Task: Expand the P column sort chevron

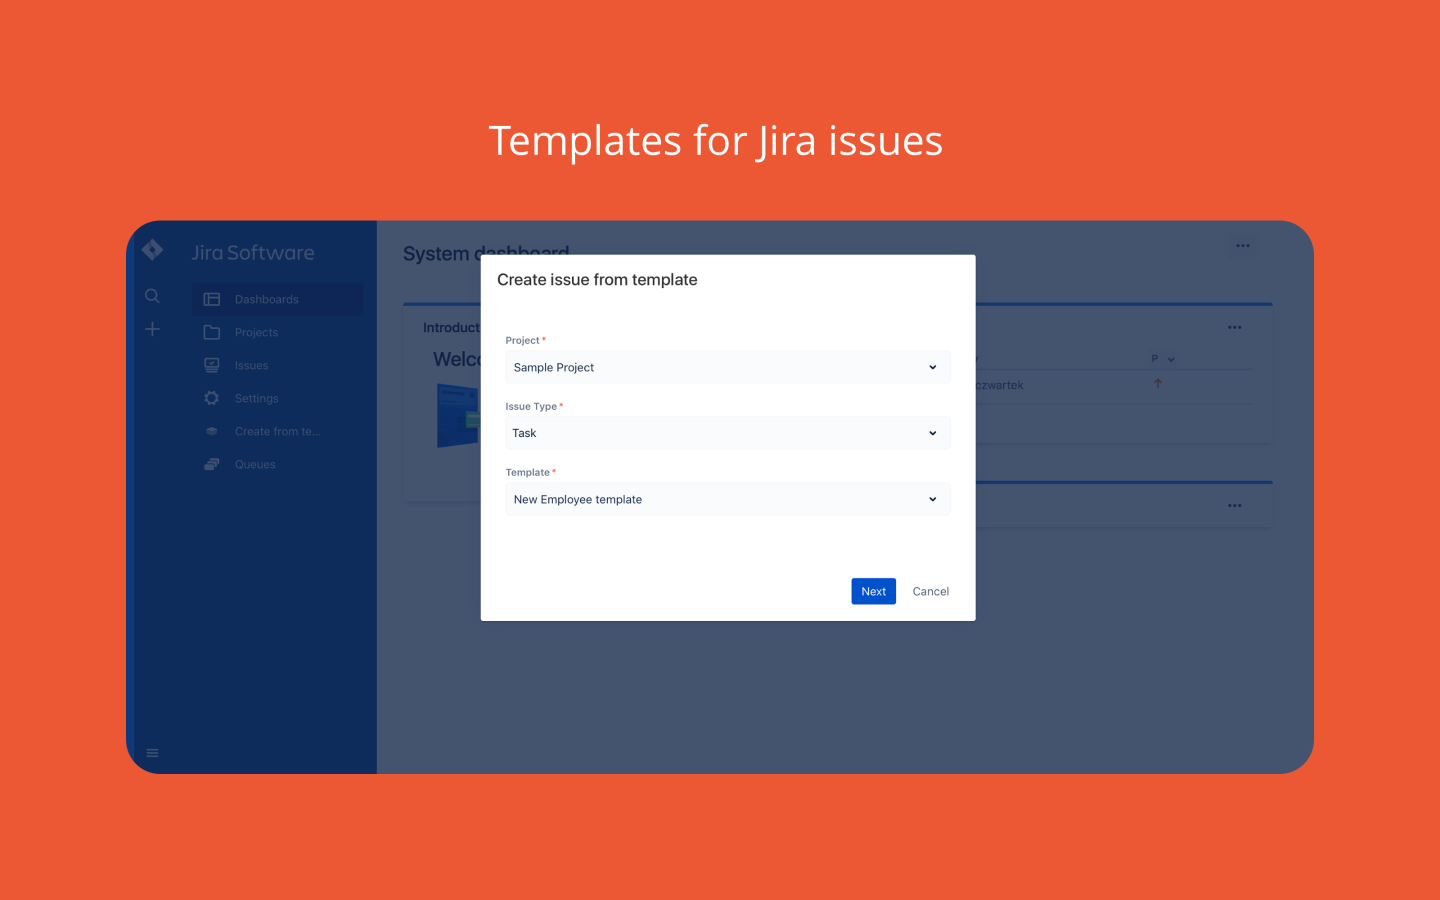Action: pos(1171,359)
